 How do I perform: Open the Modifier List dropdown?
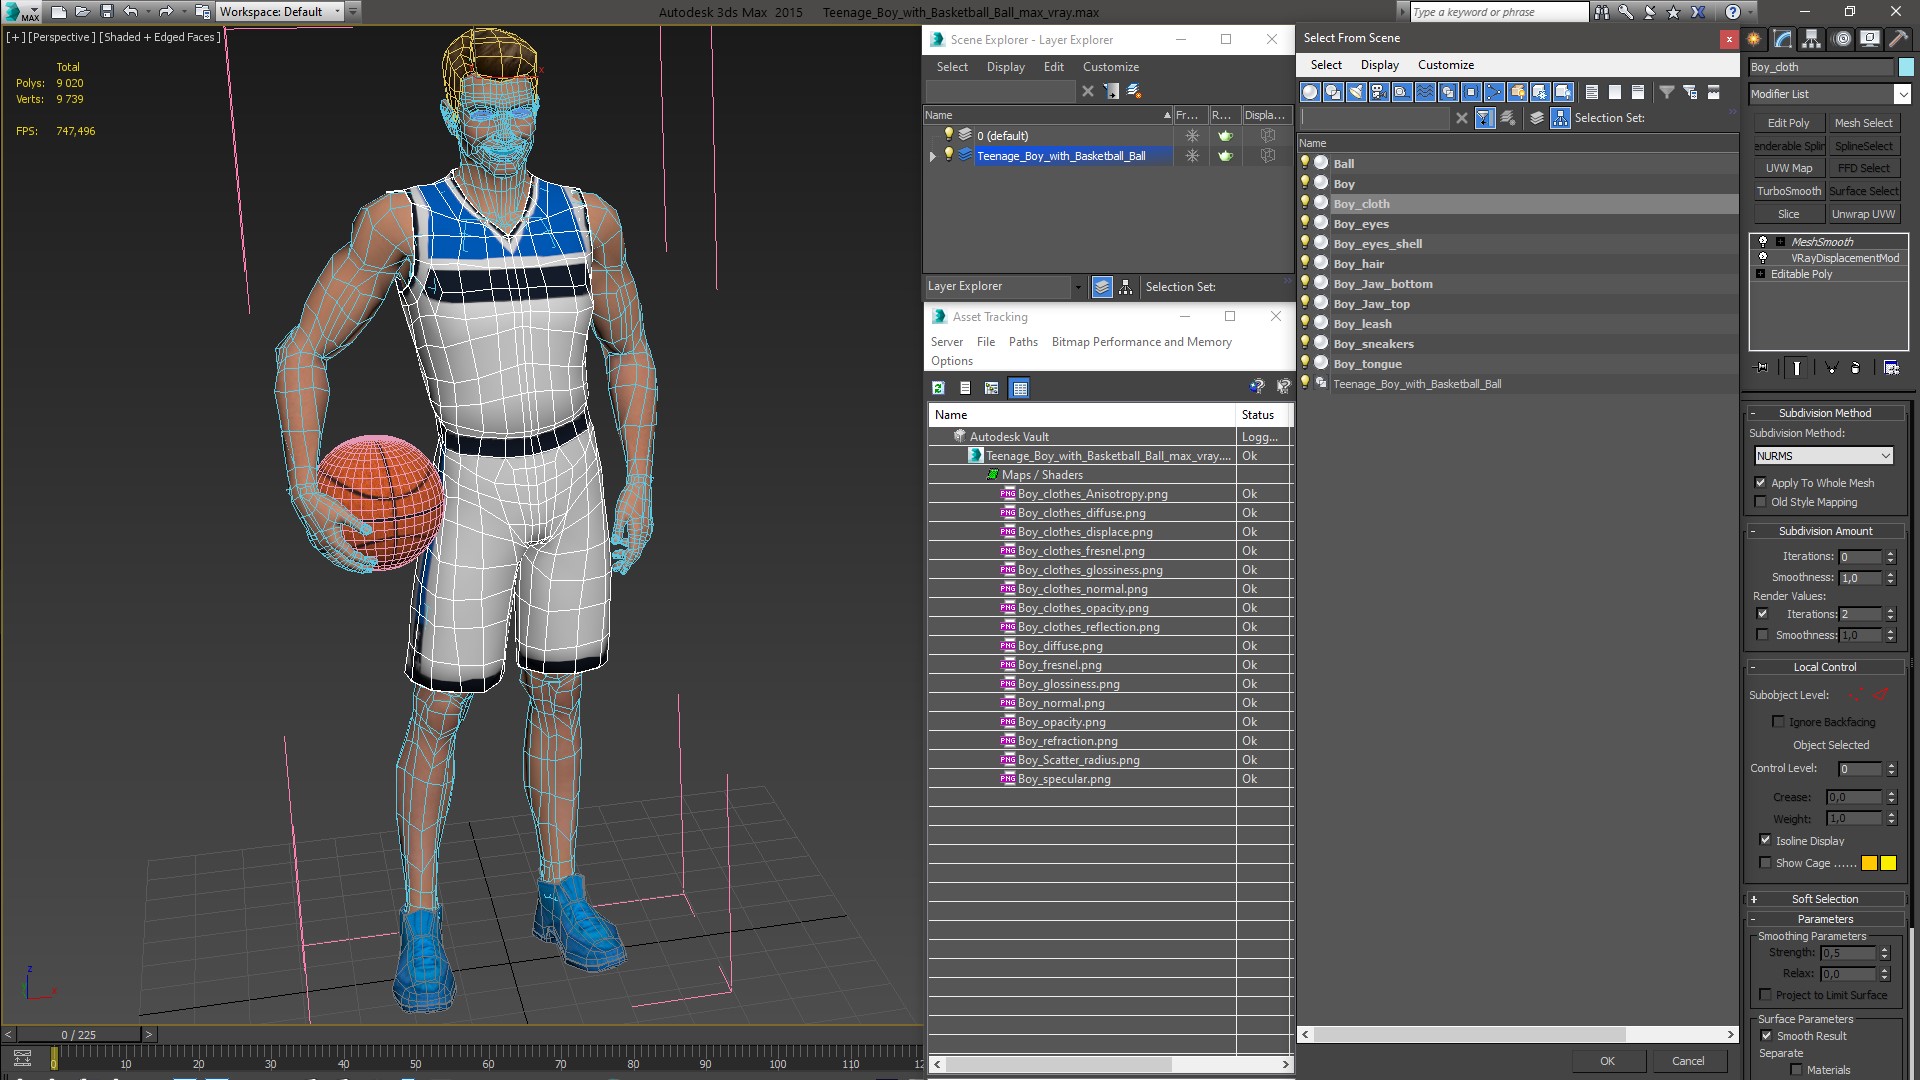pyautogui.click(x=1901, y=94)
